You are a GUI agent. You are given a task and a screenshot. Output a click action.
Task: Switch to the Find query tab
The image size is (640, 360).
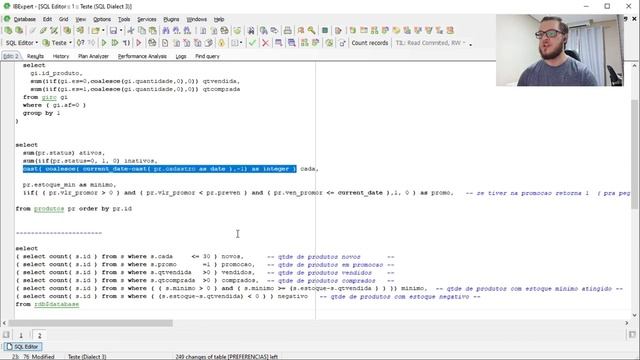pos(207,56)
